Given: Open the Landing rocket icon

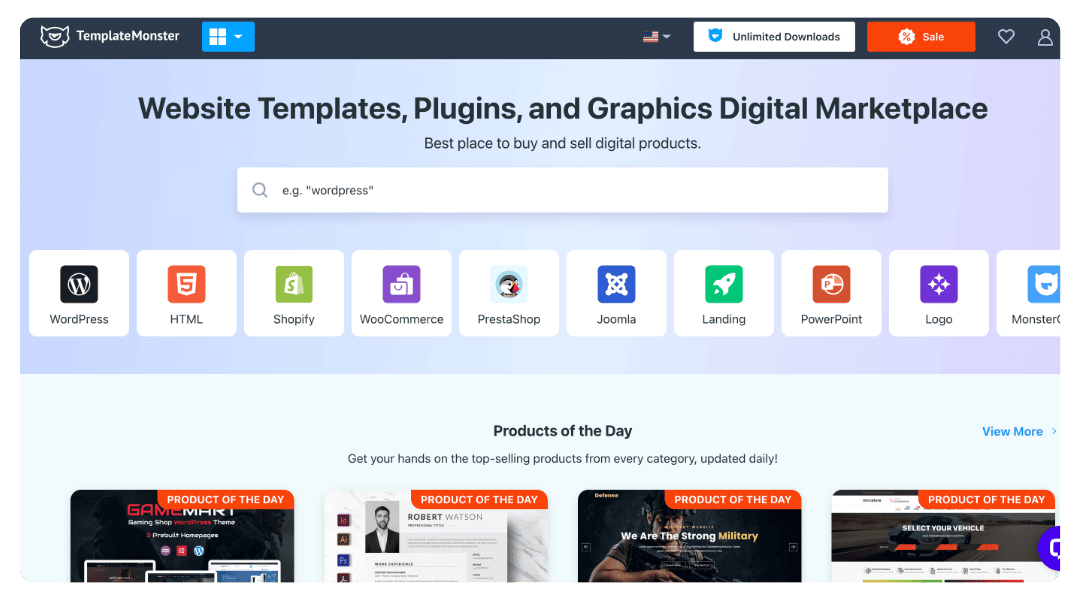Looking at the screenshot, I should (x=723, y=284).
